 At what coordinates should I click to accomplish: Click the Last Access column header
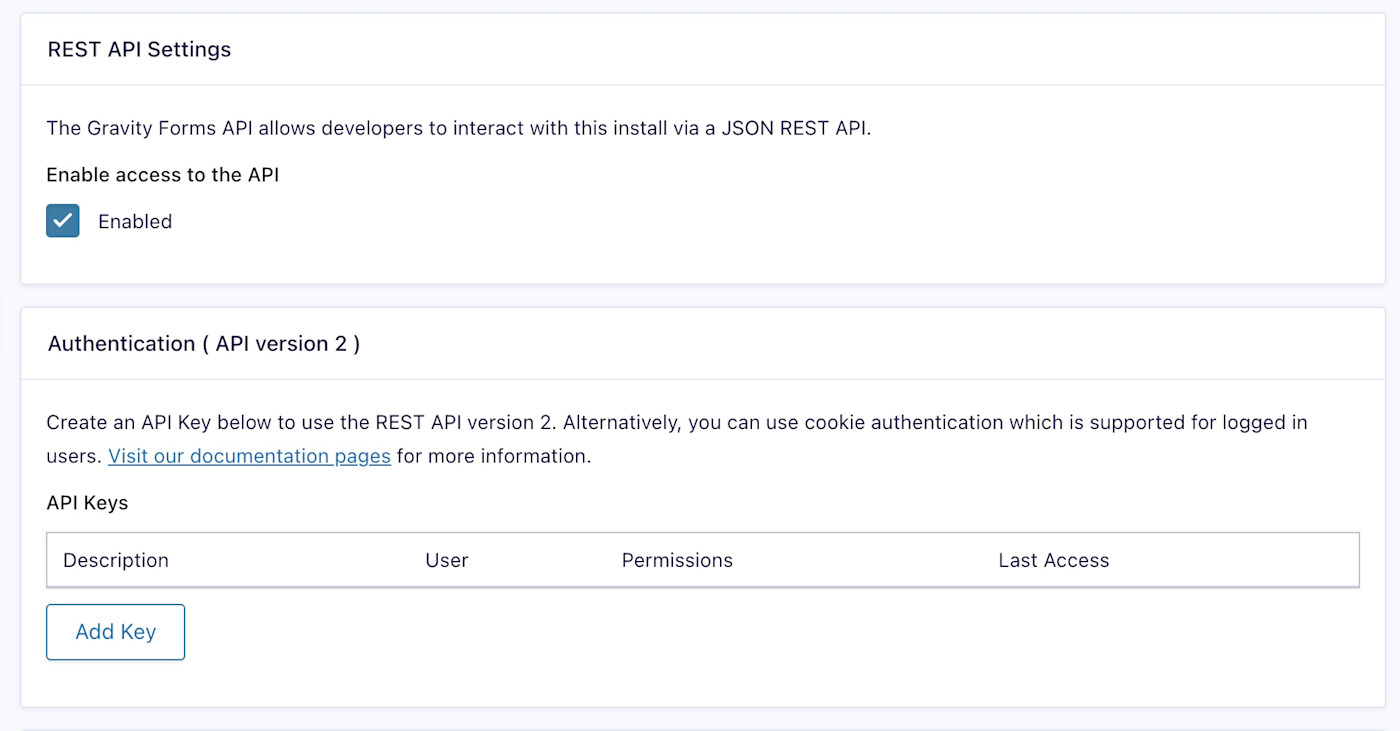point(1054,560)
